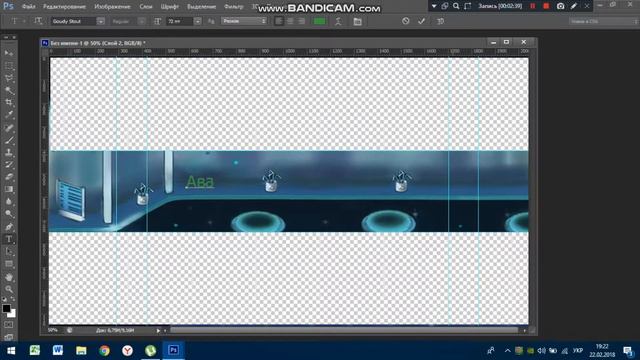Select the Brush tool

[x=9, y=140]
